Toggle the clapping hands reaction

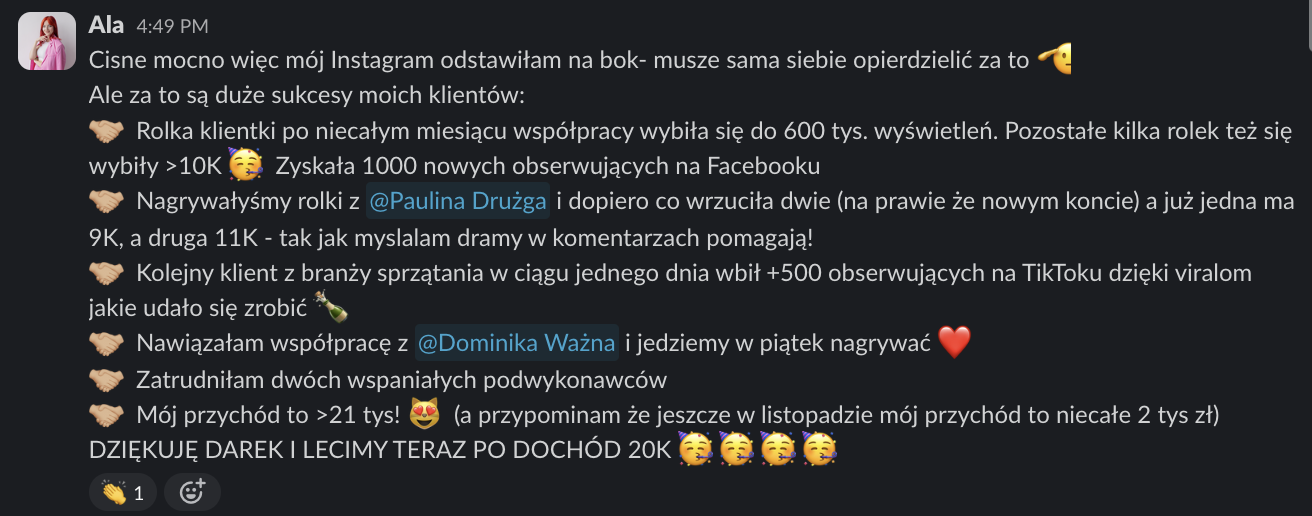[x=122, y=492]
